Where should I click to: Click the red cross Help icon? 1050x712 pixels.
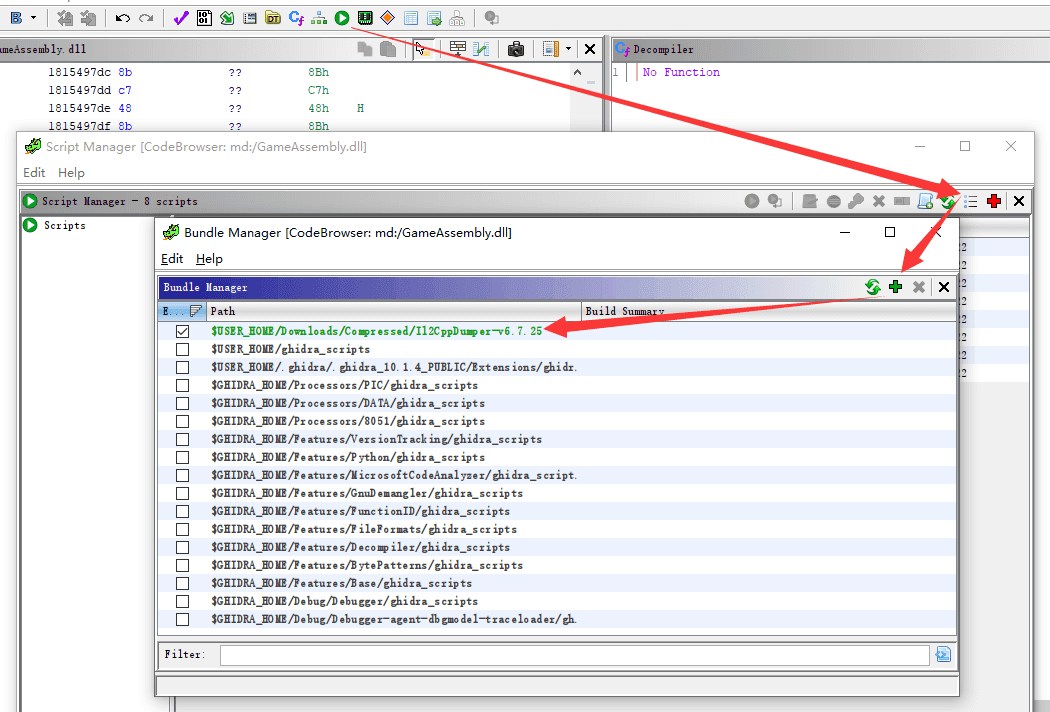(x=993, y=201)
